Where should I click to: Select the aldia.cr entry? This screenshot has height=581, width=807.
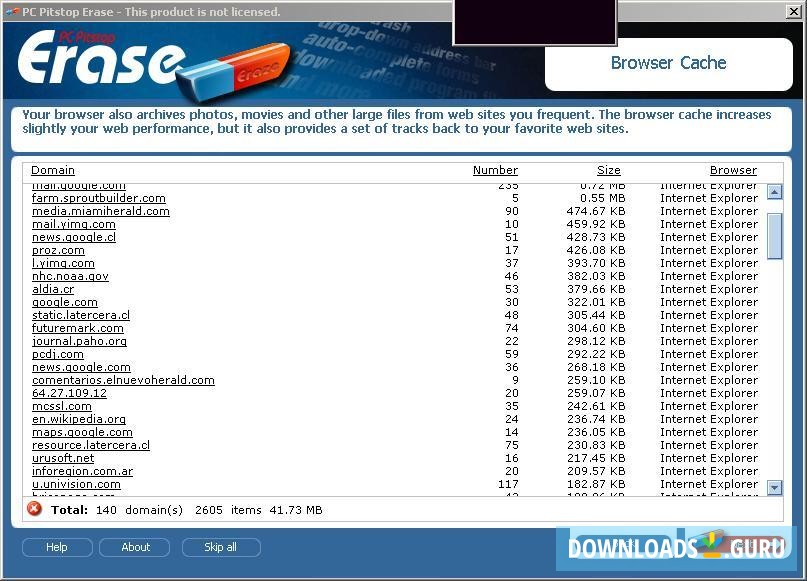(x=53, y=289)
